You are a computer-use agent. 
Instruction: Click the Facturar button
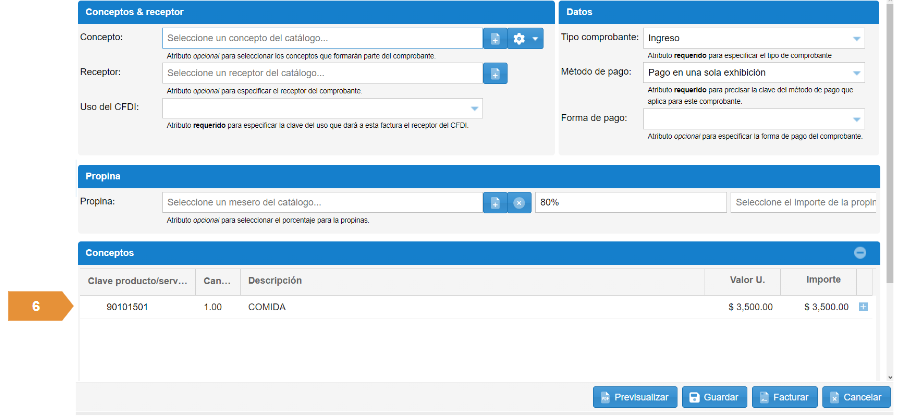(x=786, y=397)
